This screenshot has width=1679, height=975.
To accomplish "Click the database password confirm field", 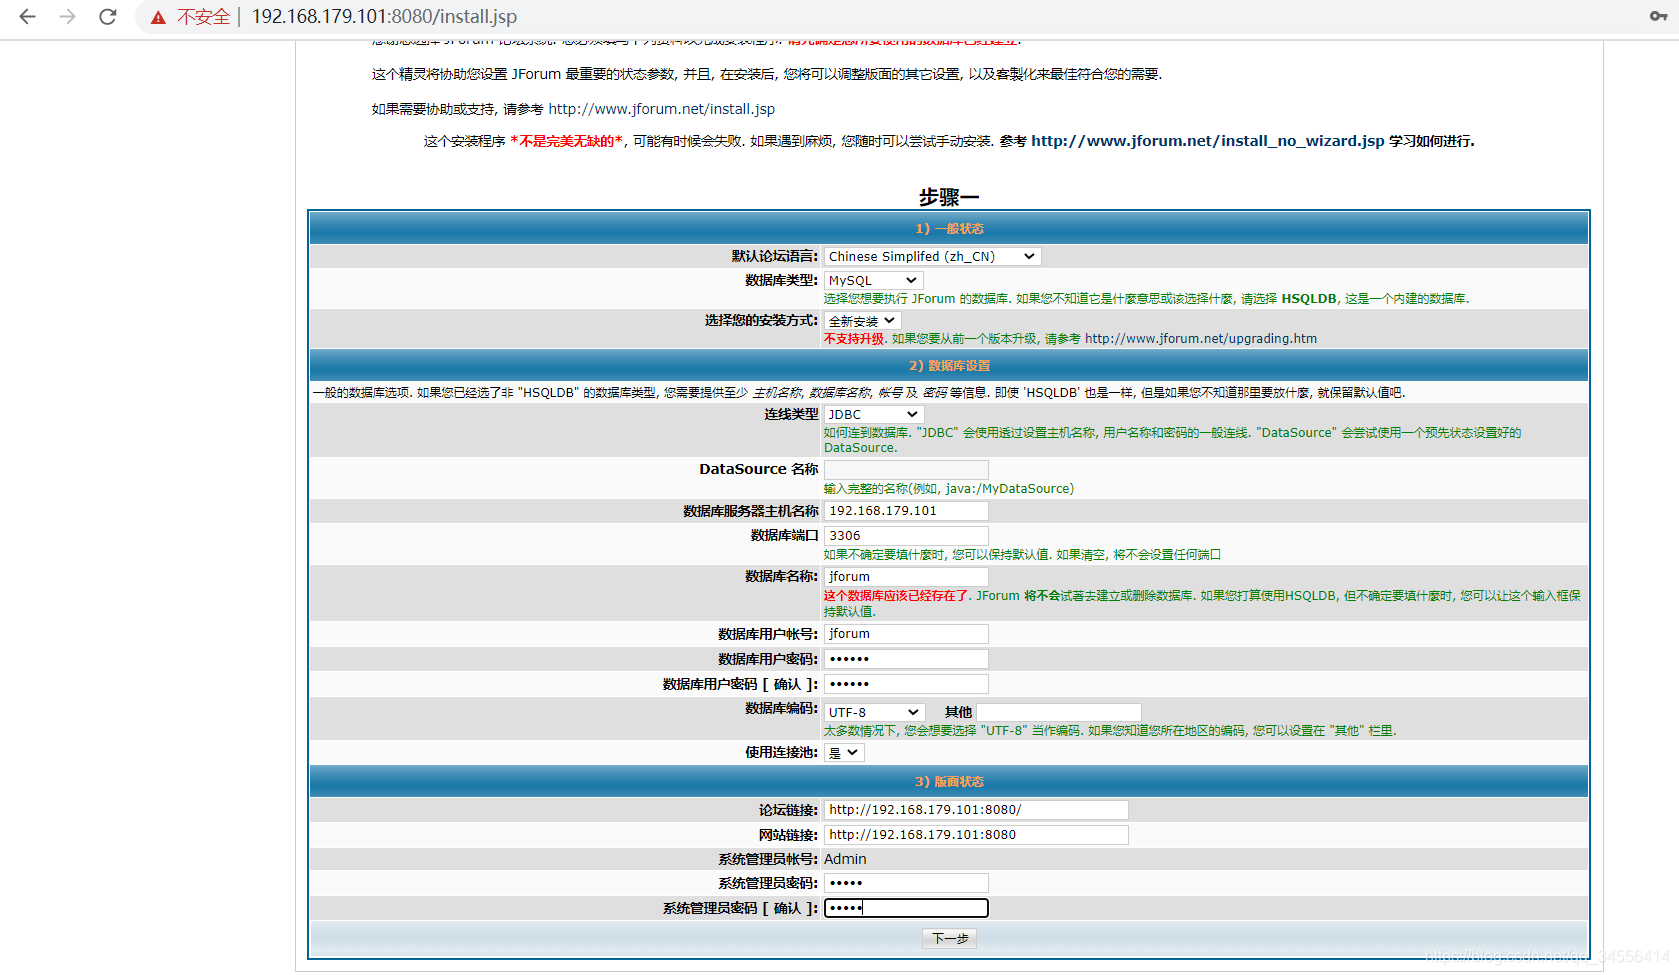I will 906,684.
